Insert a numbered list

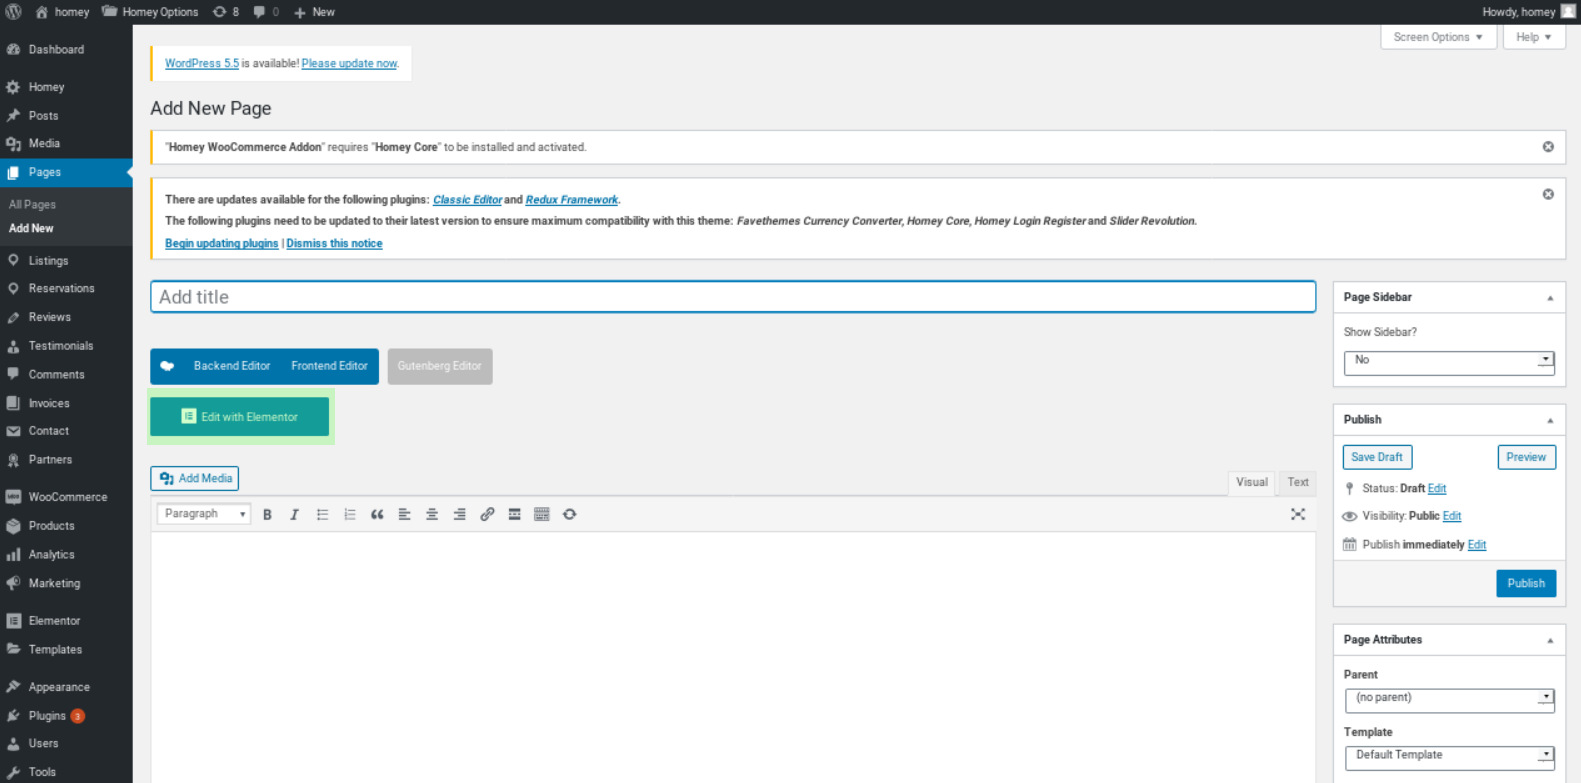[350, 514]
